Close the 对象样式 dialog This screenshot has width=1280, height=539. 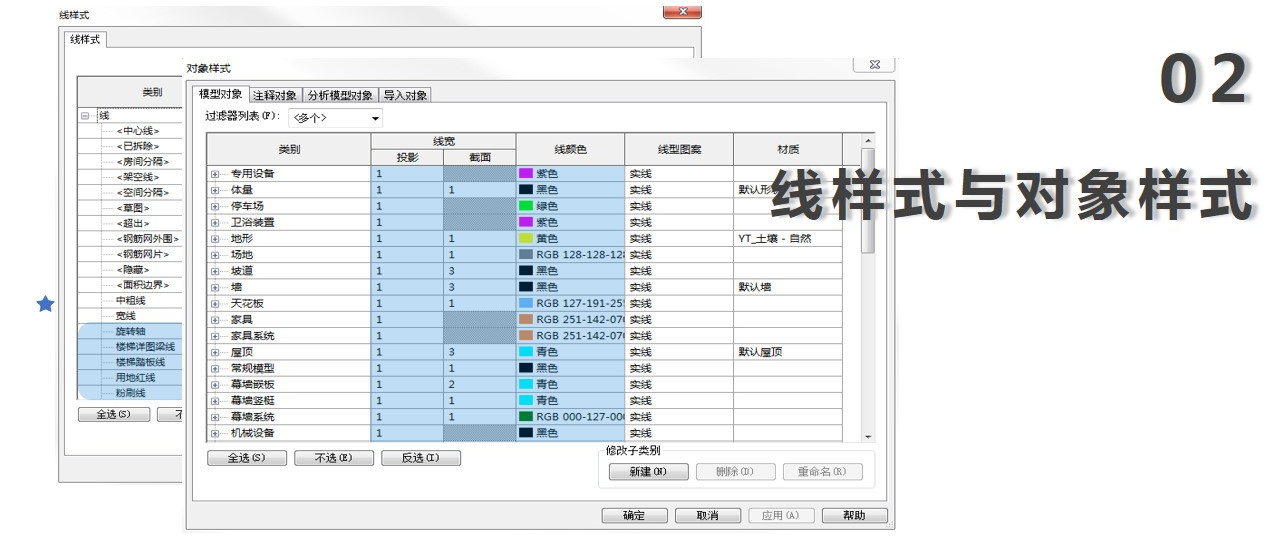point(873,65)
